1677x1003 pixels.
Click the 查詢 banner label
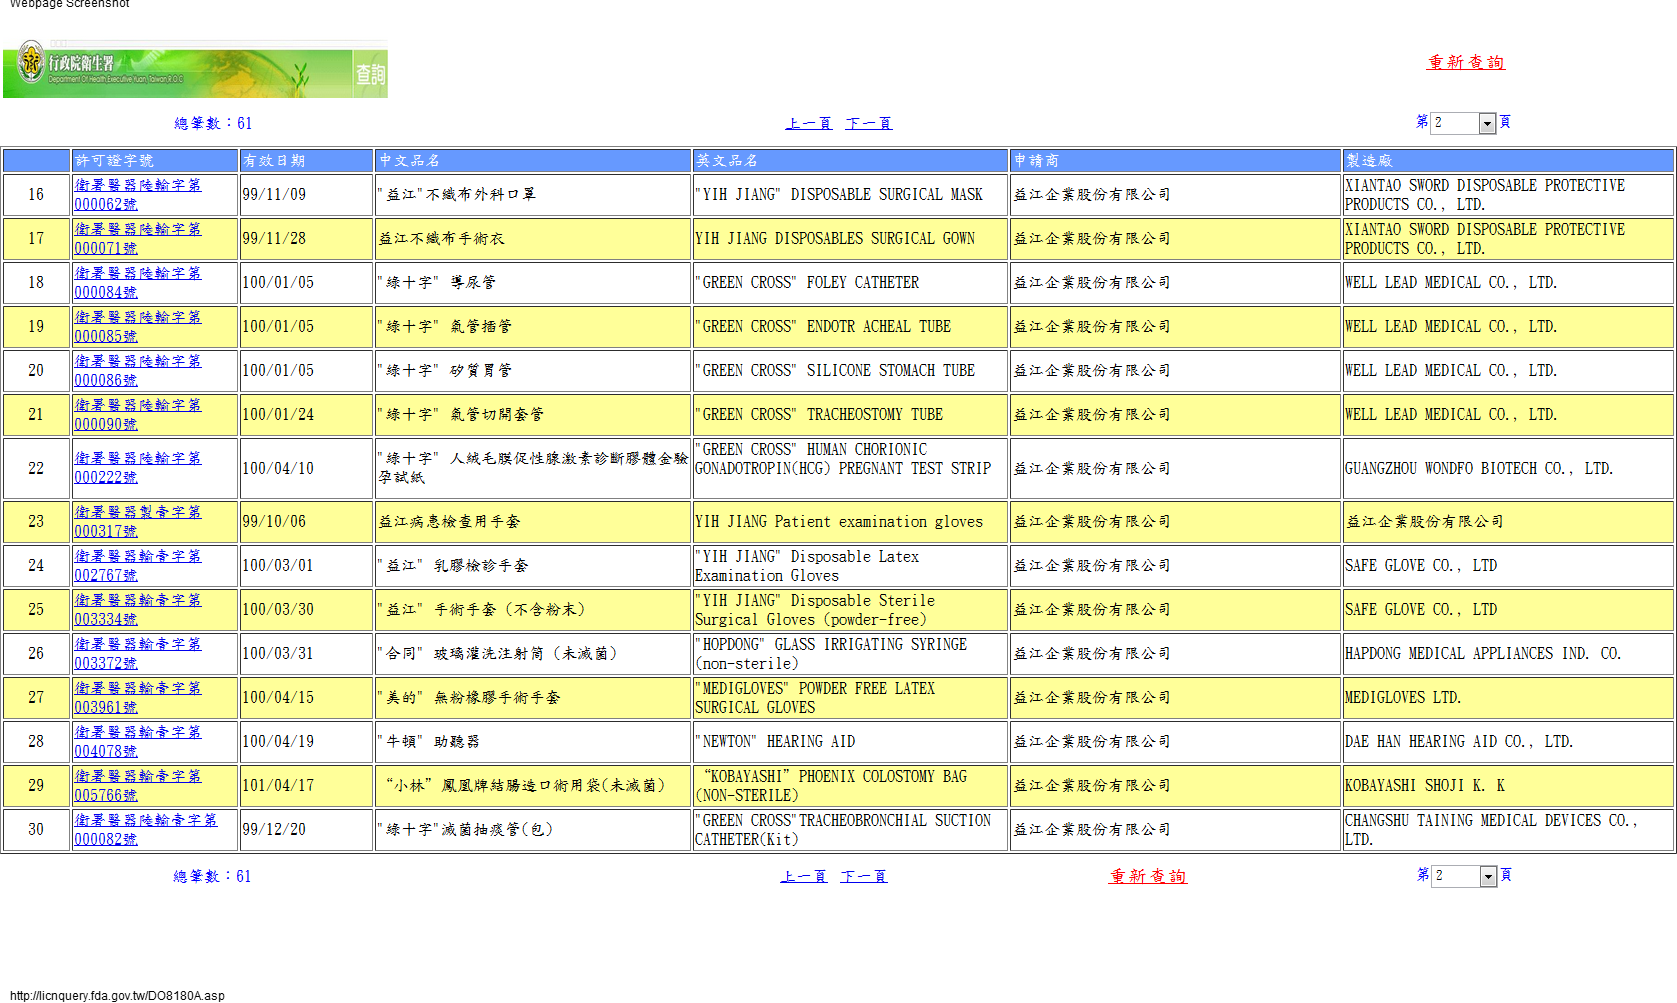[370, 74]
